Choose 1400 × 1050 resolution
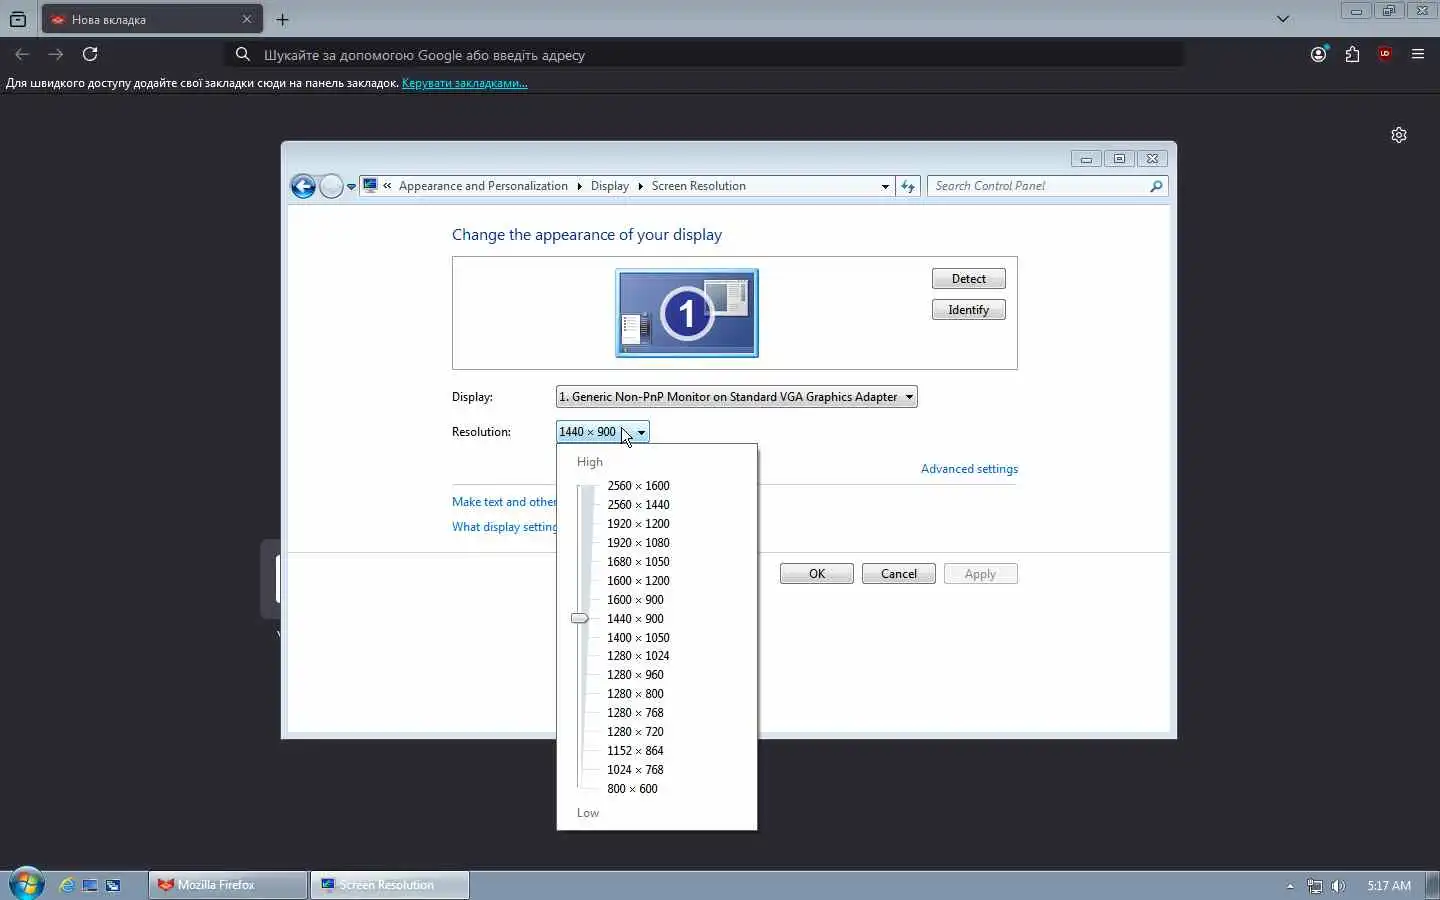Viewport: 1440px width, 900px height. tap(638, 638)
